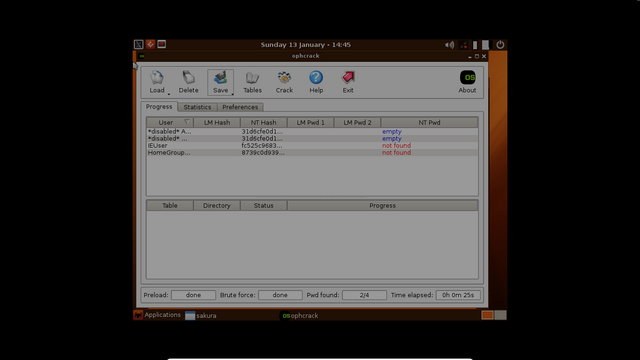640x360 pixels.
Task: Click the date and time clock in top panel
Action: pyautogui.click(x=306, y=44)
